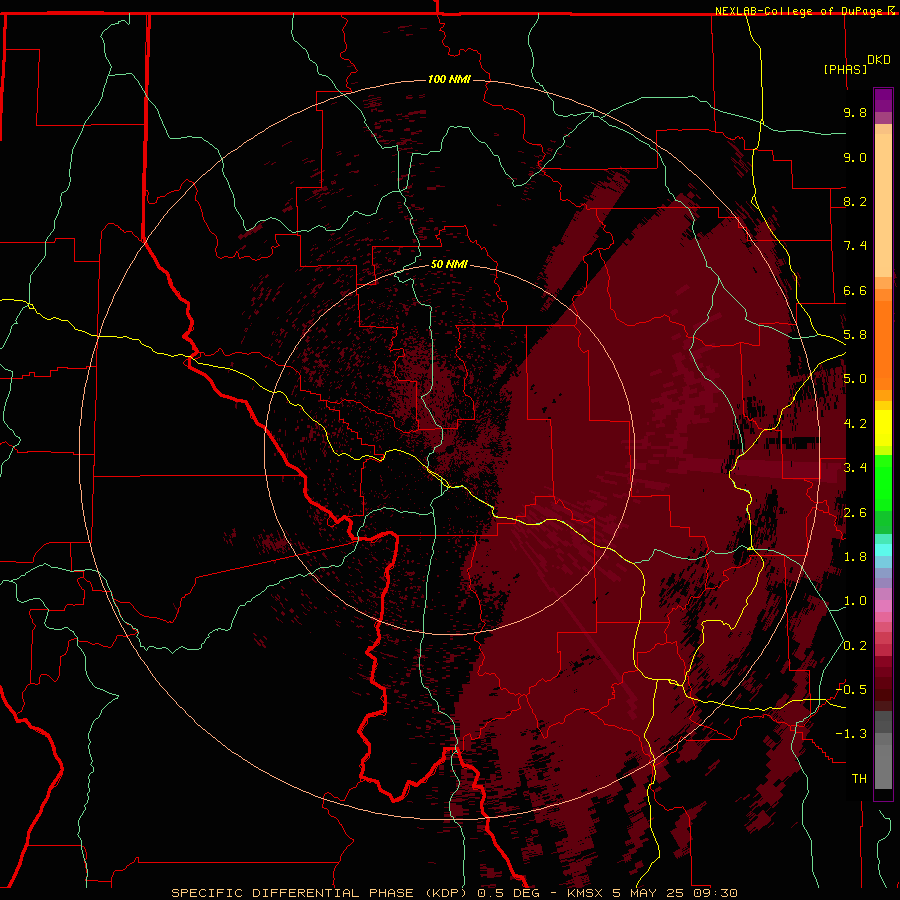Click the 4.2 scale value
The width and height of the screenshot is (900, 900).
[855, 424]
